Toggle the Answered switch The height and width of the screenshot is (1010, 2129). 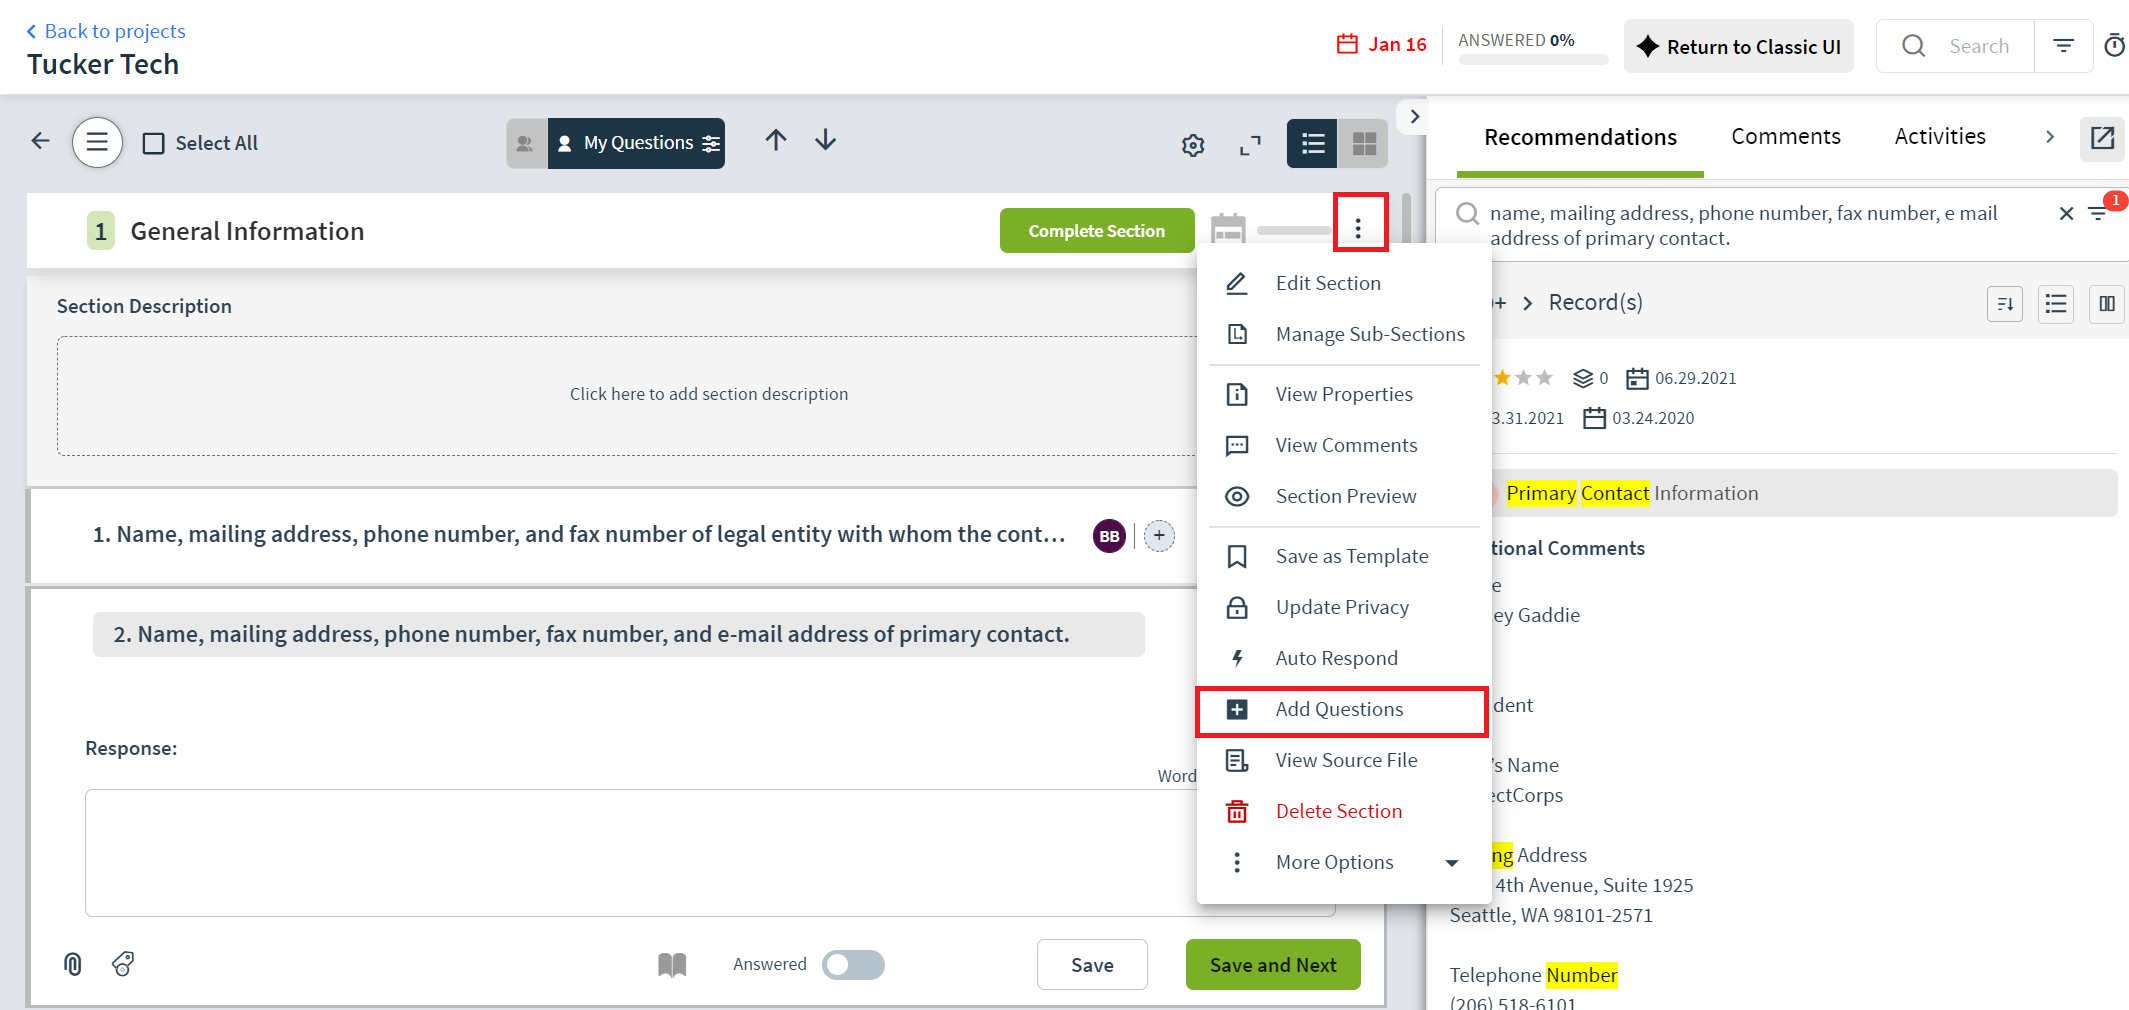[x=853, y=964]
